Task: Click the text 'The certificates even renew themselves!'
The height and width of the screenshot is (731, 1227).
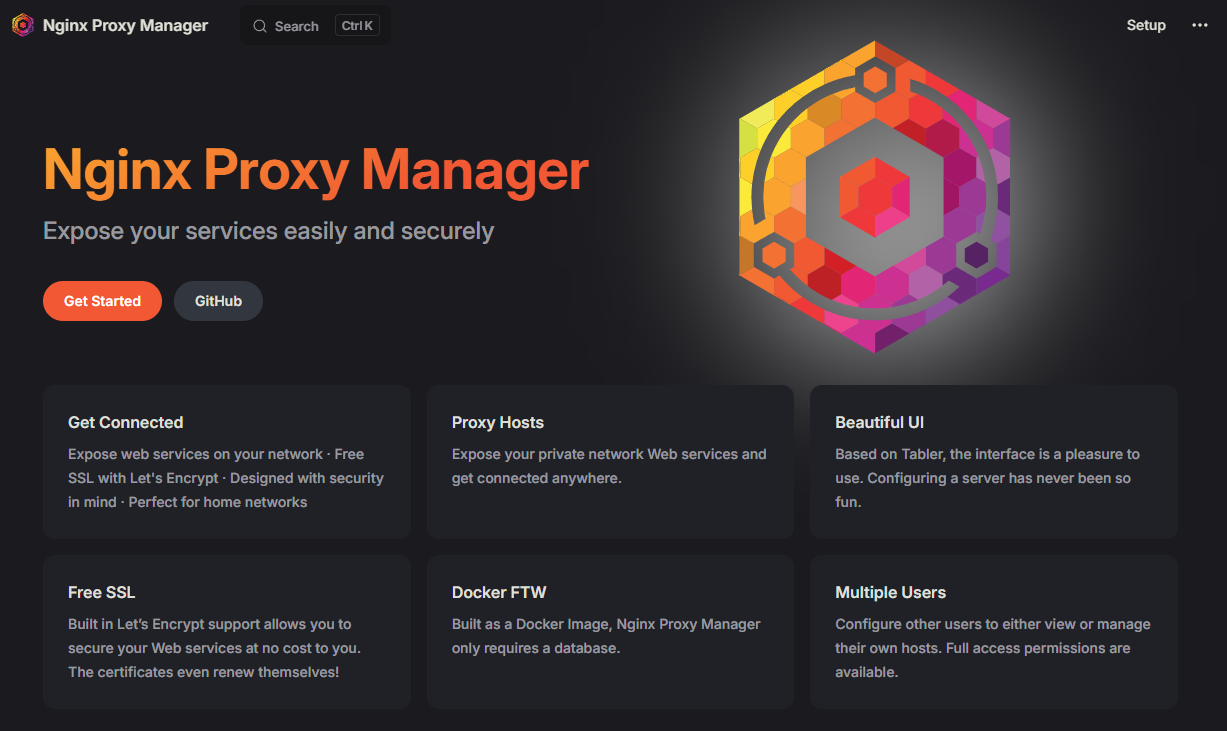Action: [204, 672]
